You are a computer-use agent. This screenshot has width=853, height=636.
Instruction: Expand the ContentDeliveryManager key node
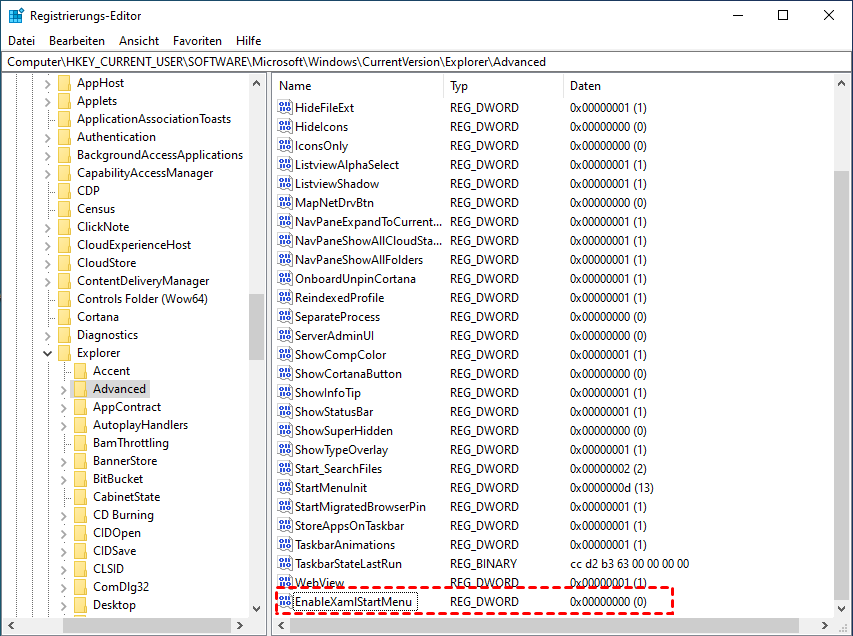(47, 281)
